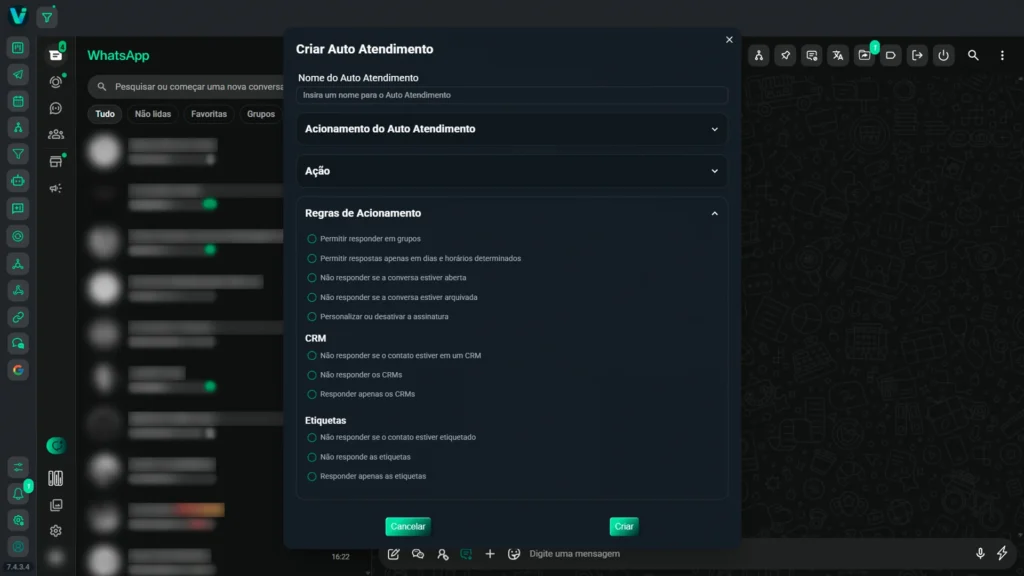1024x576 pixels.
Task: Collapse the 'Regras de Acionamento' section
Action: click(714, 213)
